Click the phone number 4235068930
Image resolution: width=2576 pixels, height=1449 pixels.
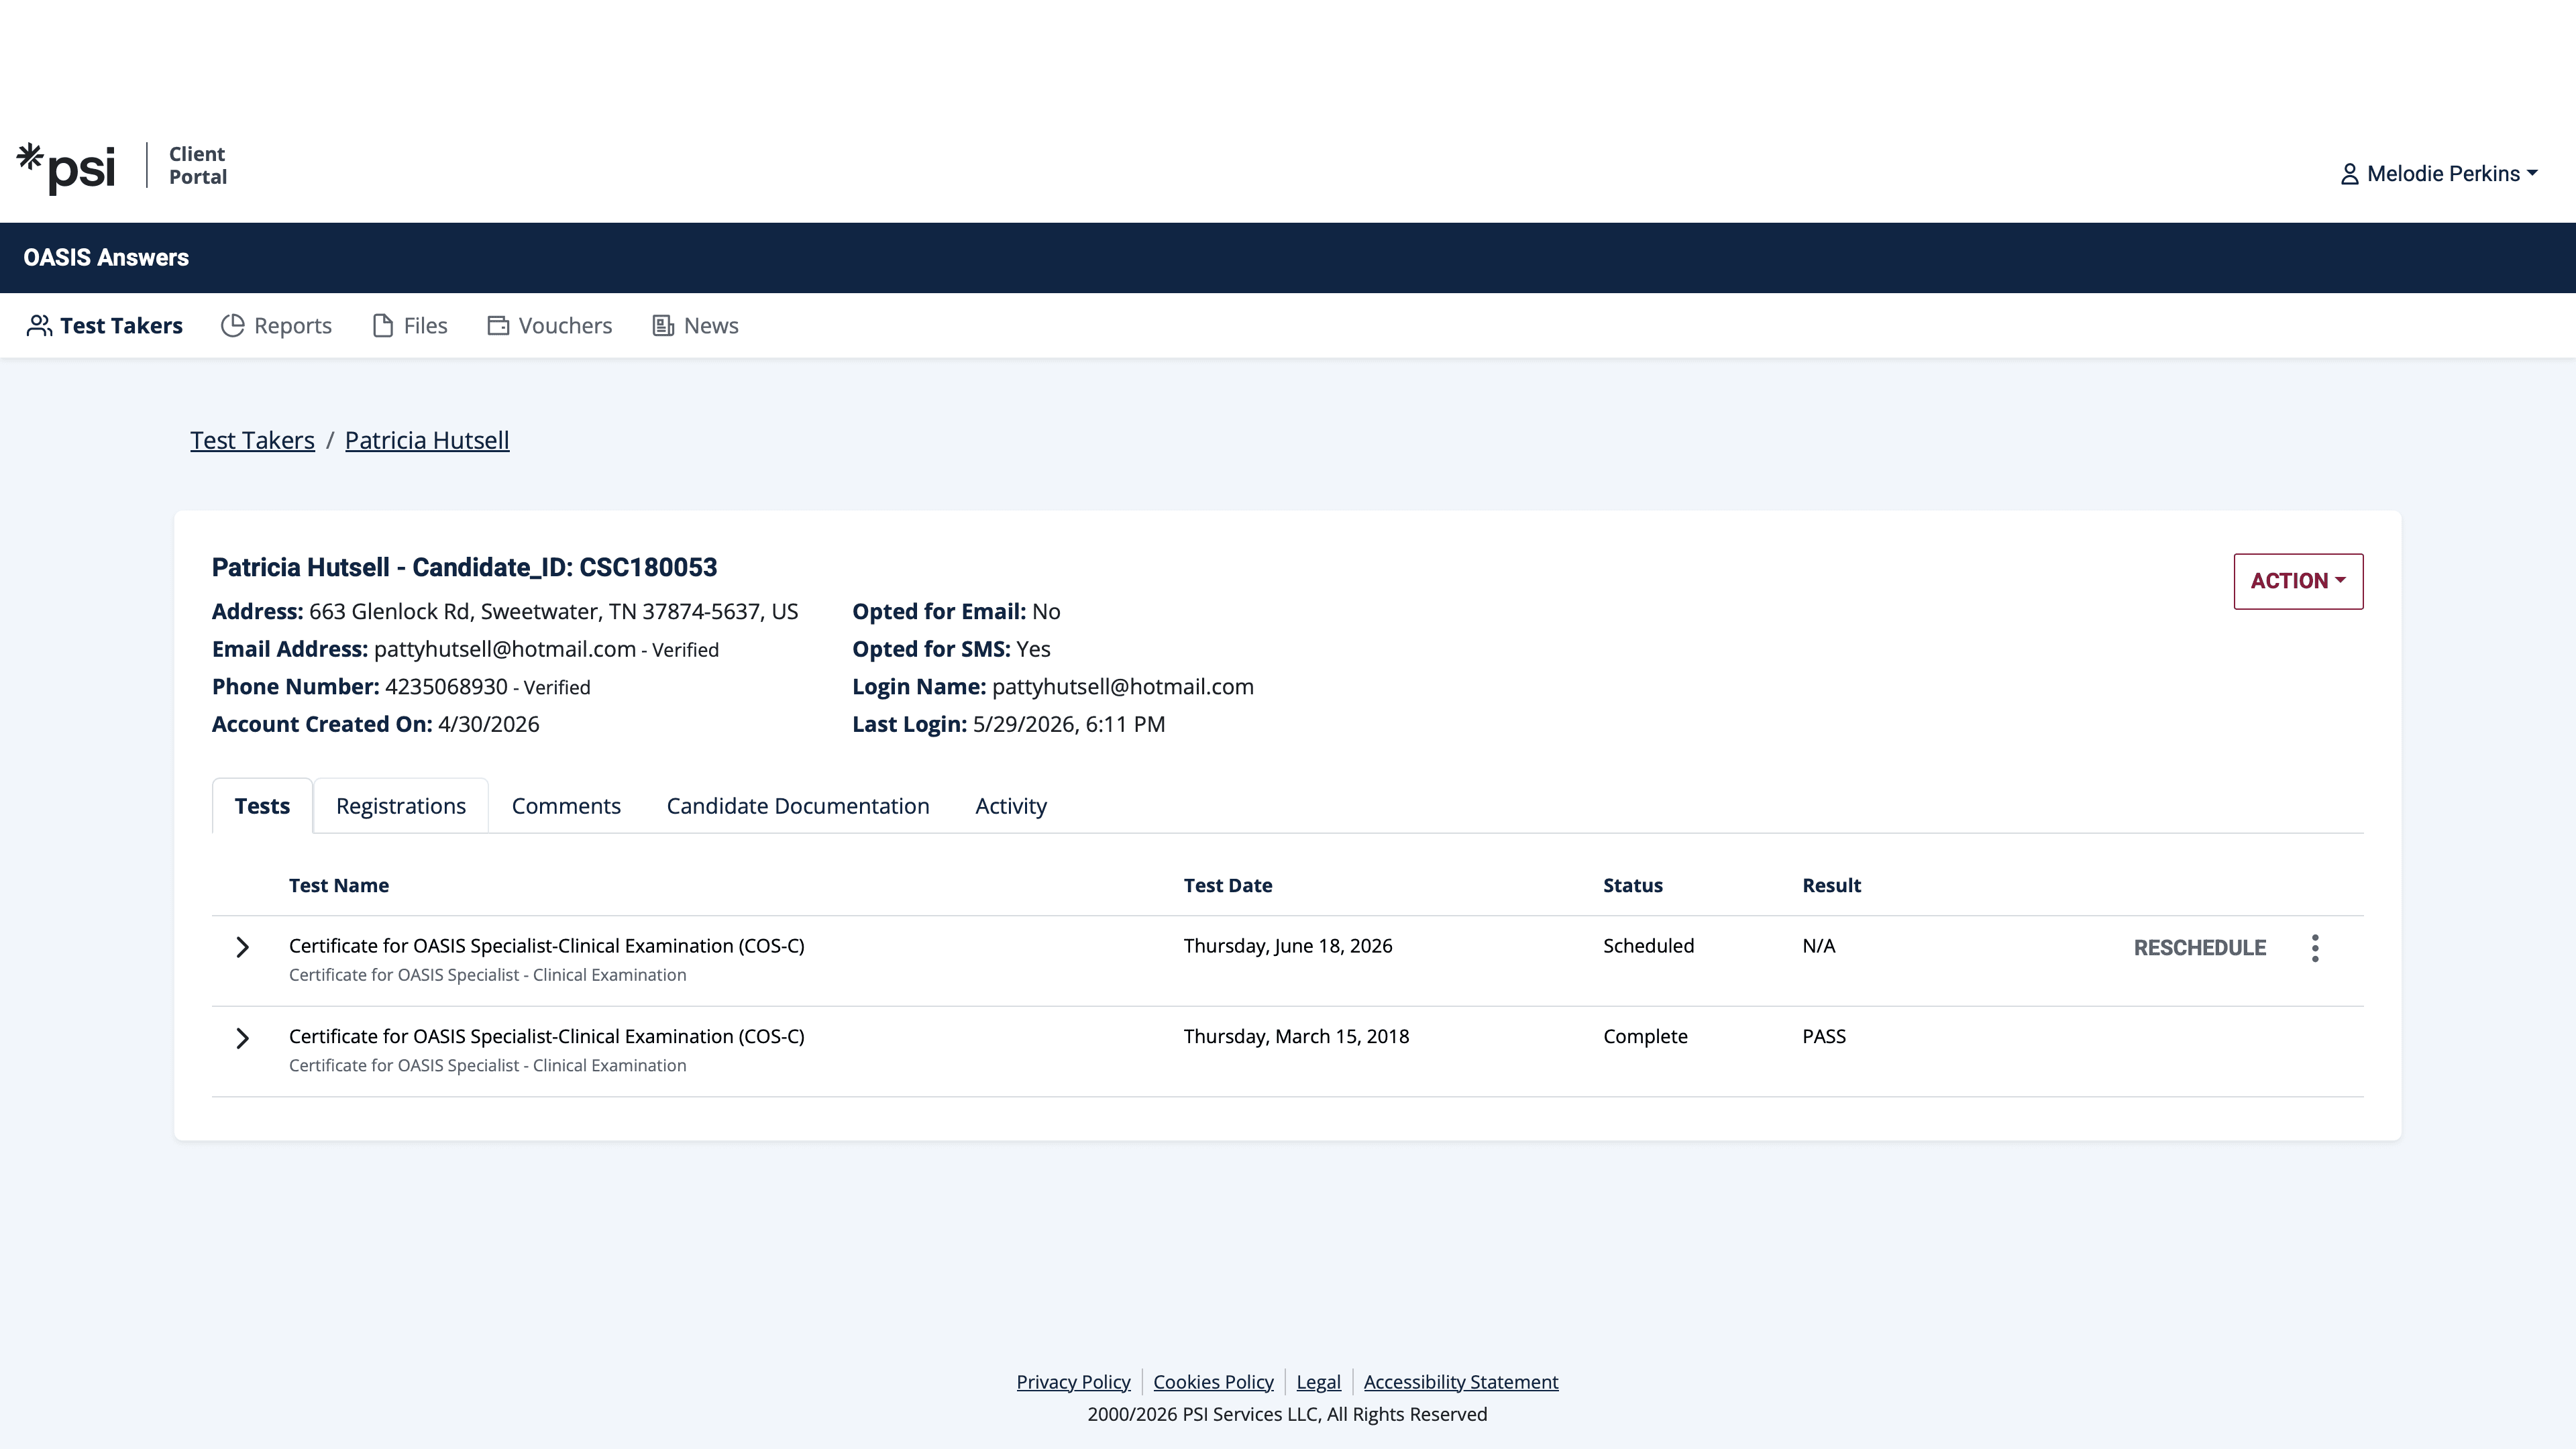tap(446, 687)
